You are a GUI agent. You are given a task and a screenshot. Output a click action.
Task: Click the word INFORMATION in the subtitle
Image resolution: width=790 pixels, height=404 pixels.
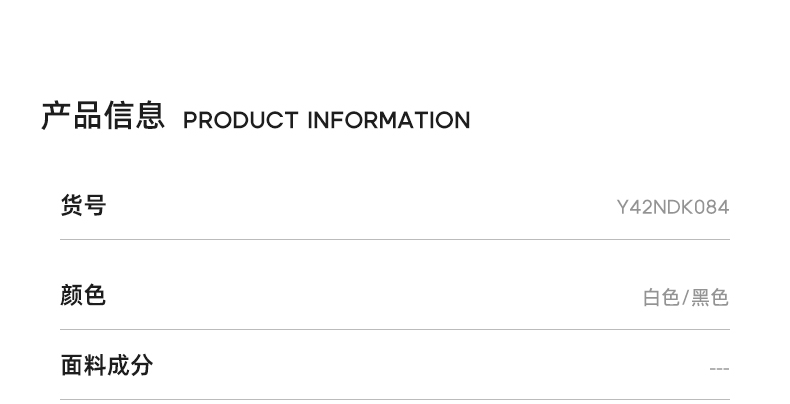pos(388,121)
